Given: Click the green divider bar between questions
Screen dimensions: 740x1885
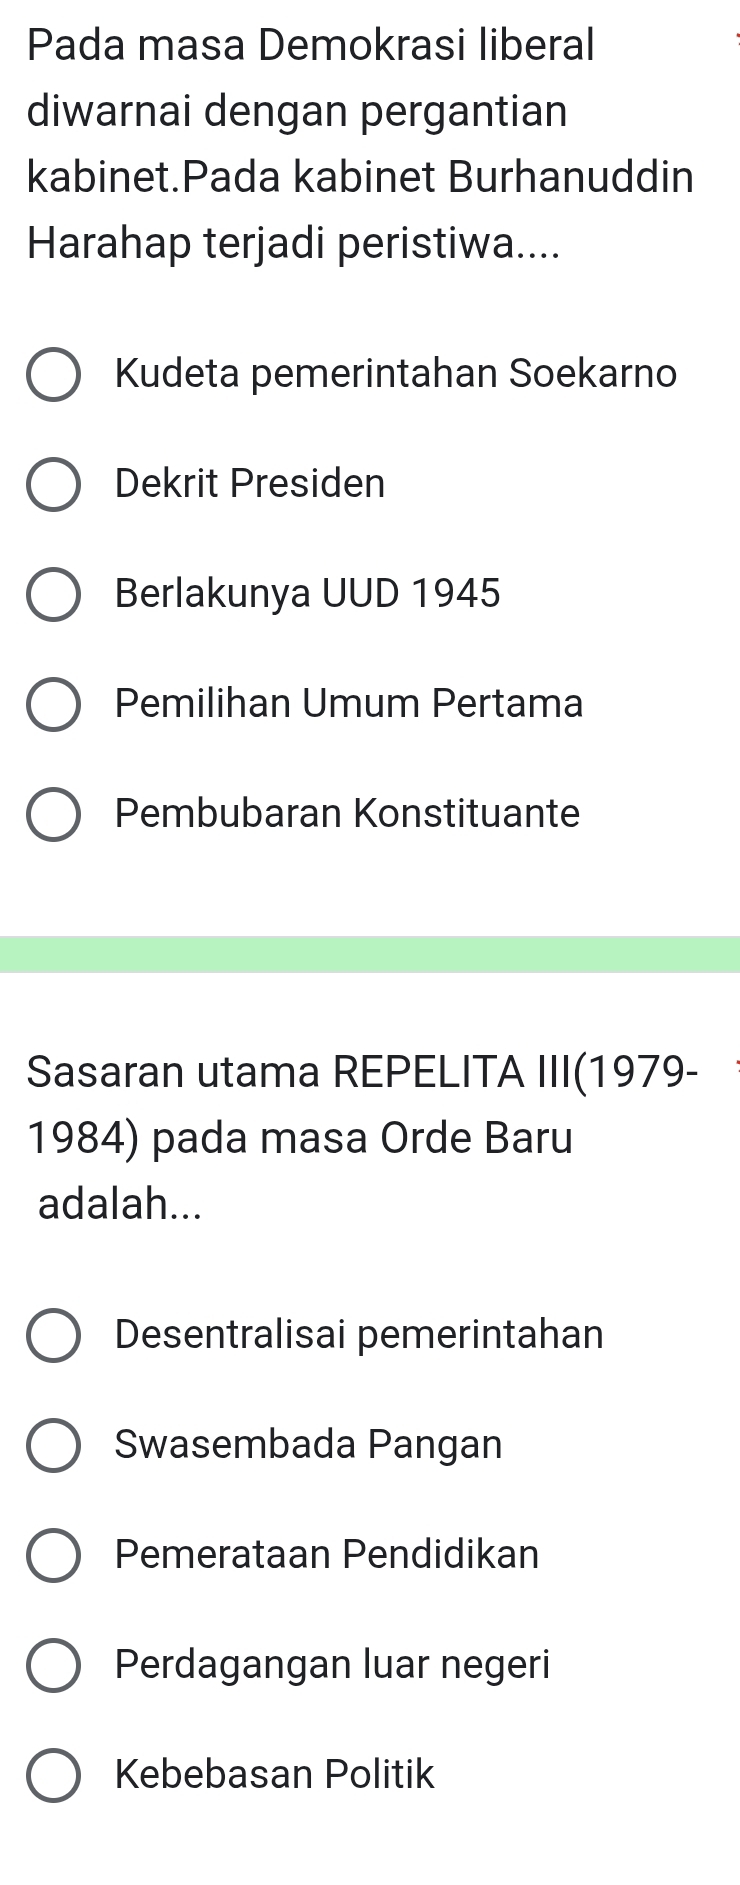Looking at the screenshot, I should click(x=370, y=954).
